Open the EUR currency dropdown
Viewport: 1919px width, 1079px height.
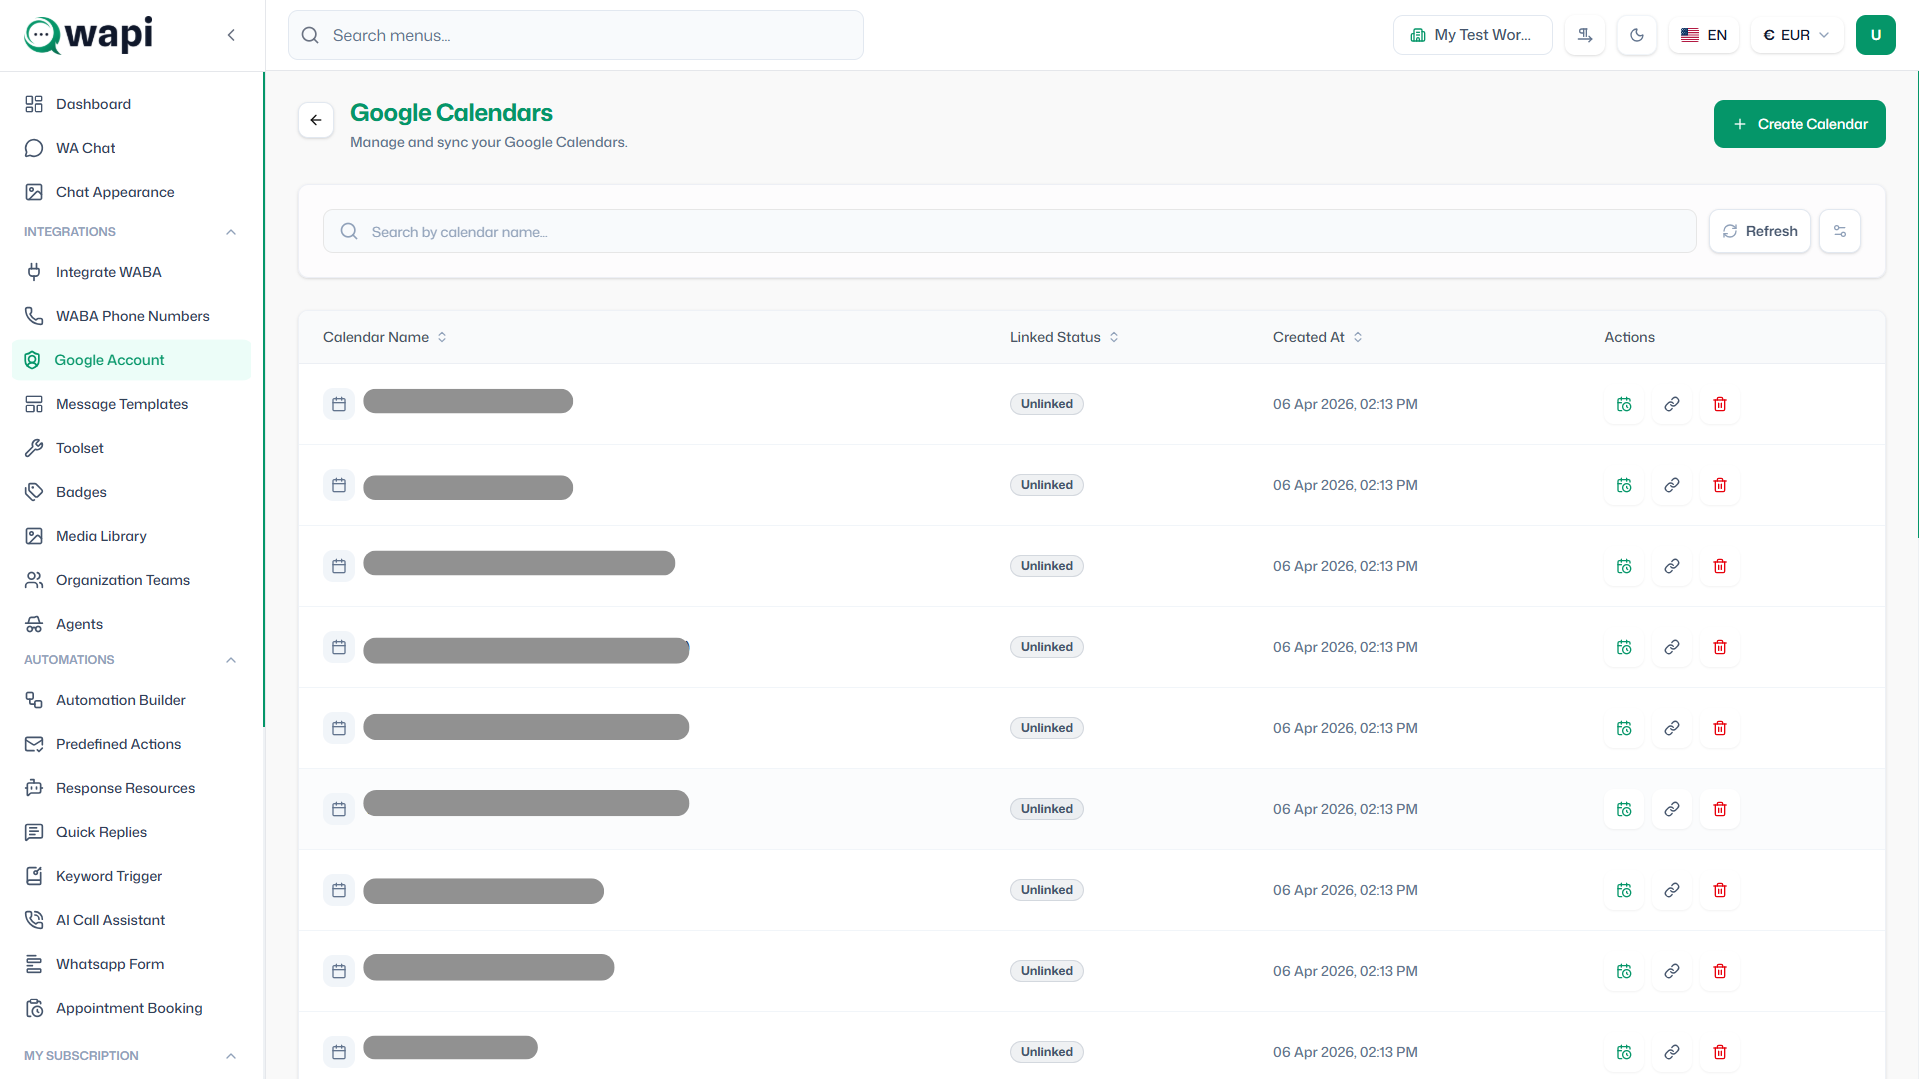click(x=1797, y=35)
